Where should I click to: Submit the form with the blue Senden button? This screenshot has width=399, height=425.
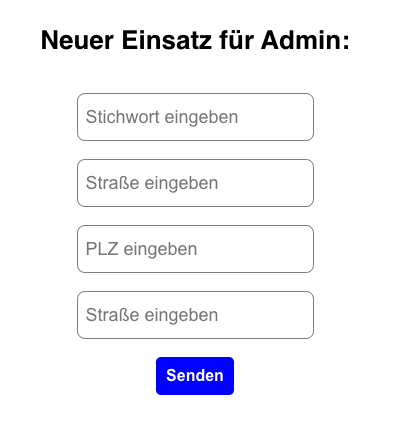point(195,376)
